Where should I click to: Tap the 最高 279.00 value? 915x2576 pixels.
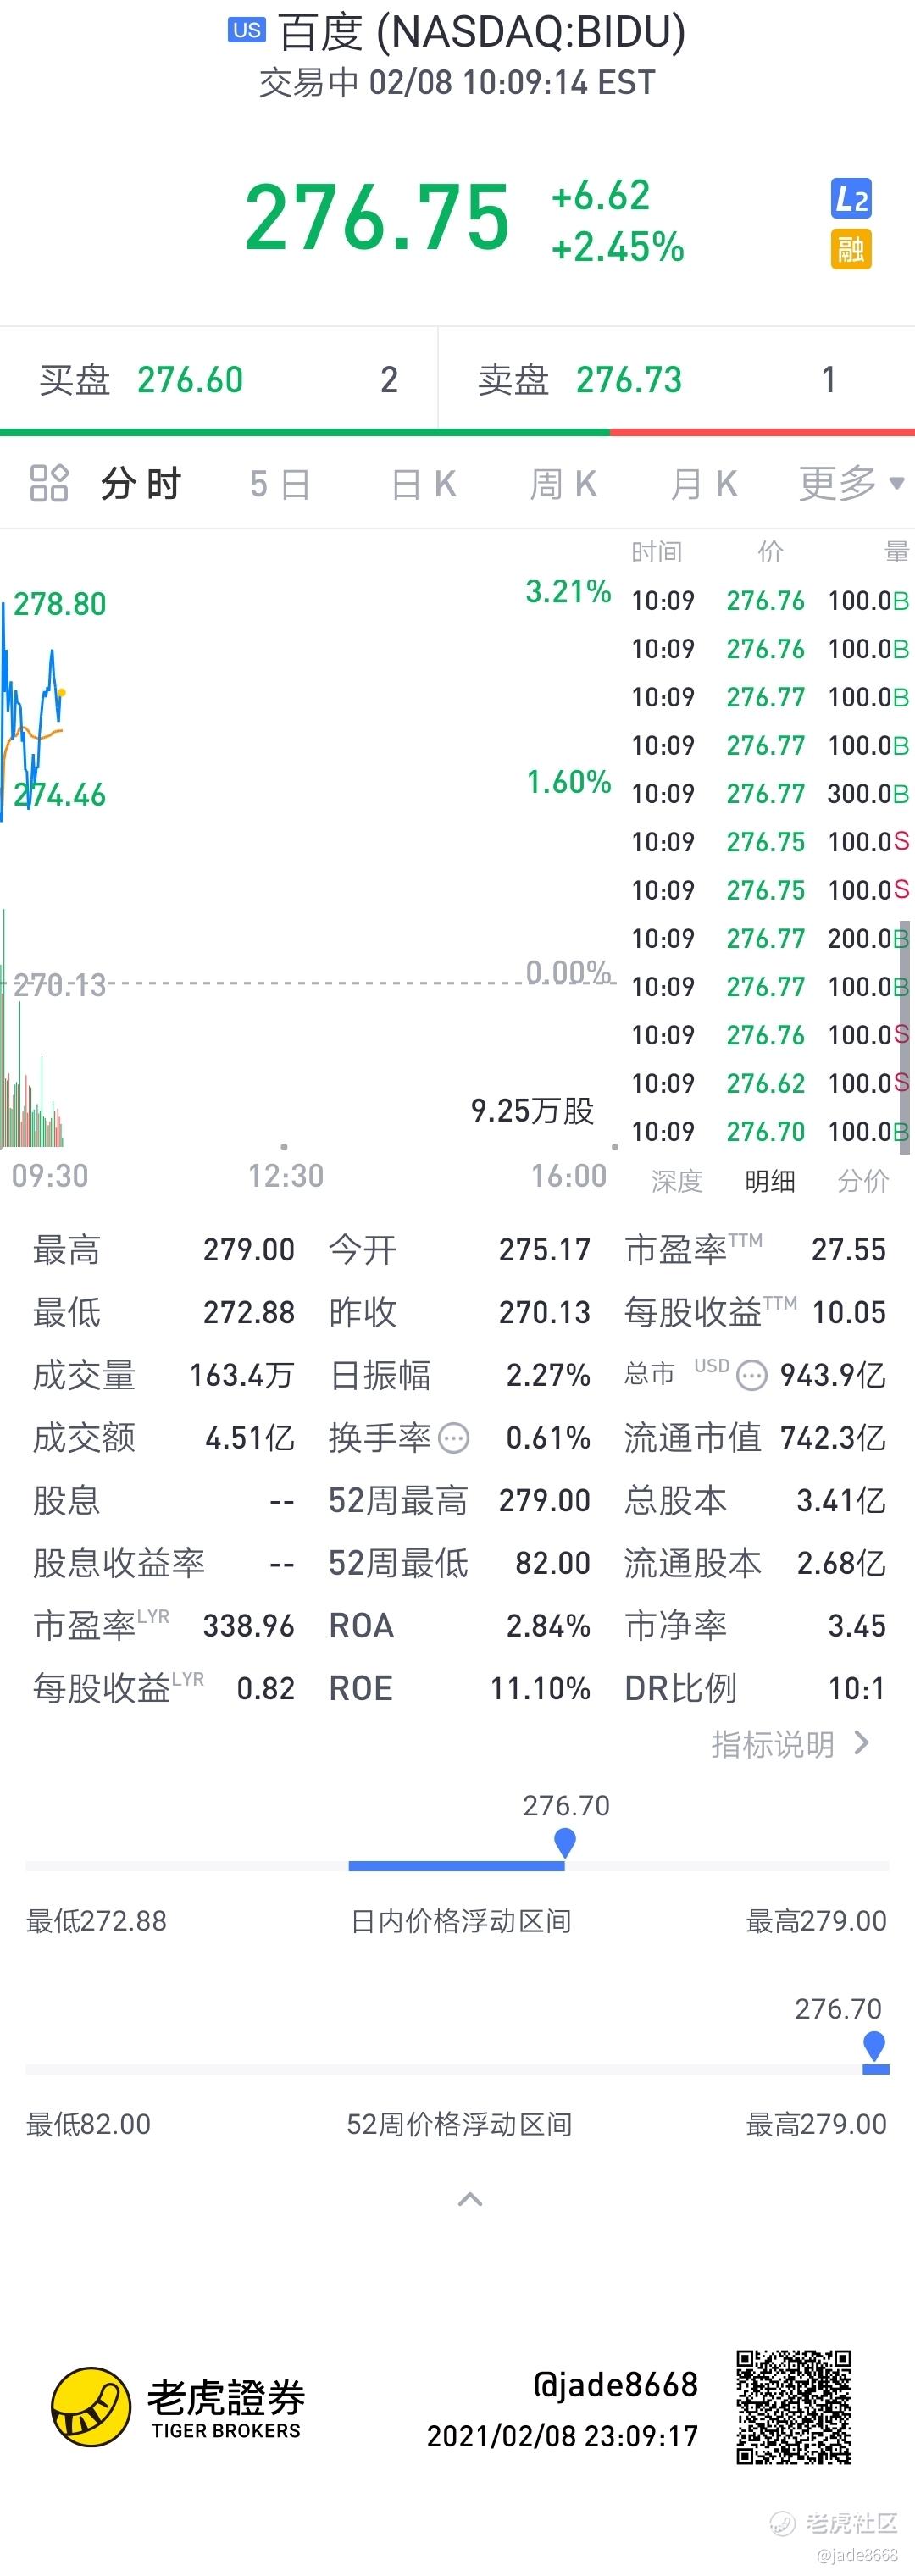tap(249, 1250)
